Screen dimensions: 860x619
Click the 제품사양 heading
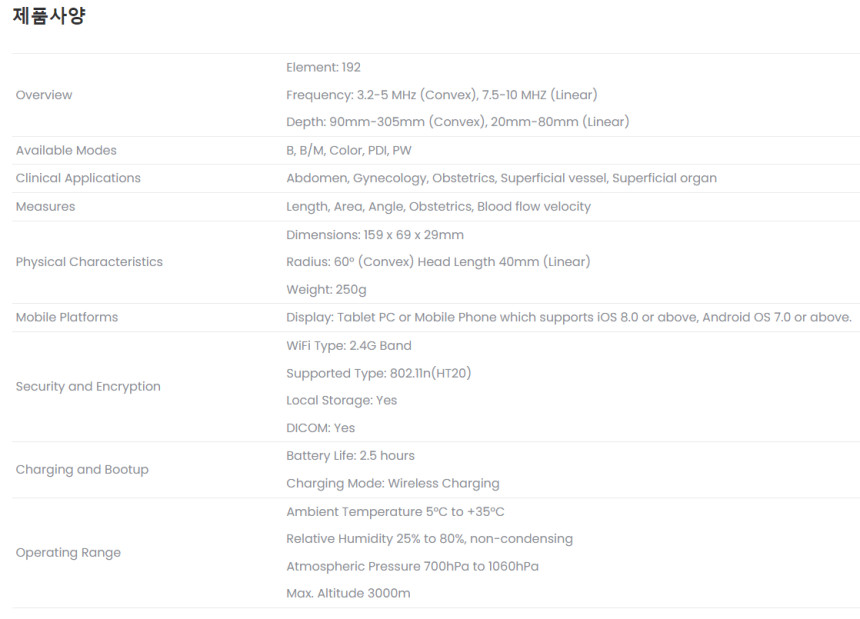[x=49, y=16]
